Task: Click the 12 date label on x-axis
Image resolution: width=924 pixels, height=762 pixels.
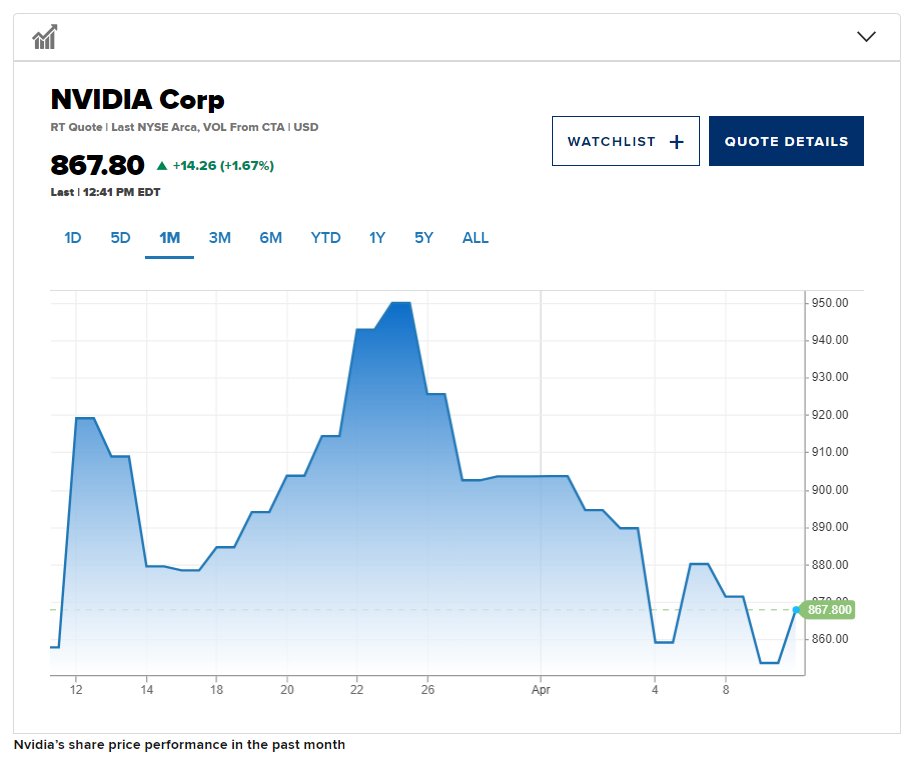Action: (76, 690)
